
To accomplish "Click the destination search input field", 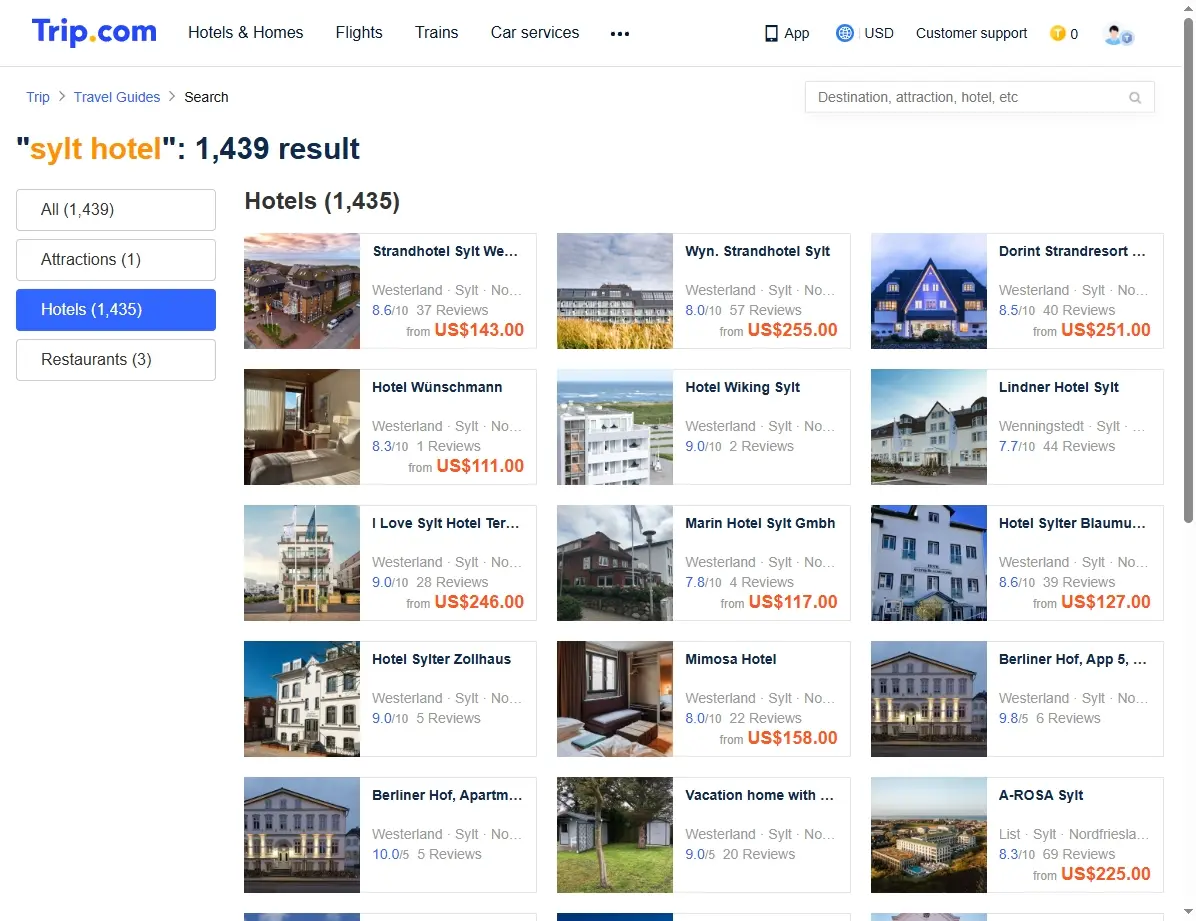I will 979,98.
